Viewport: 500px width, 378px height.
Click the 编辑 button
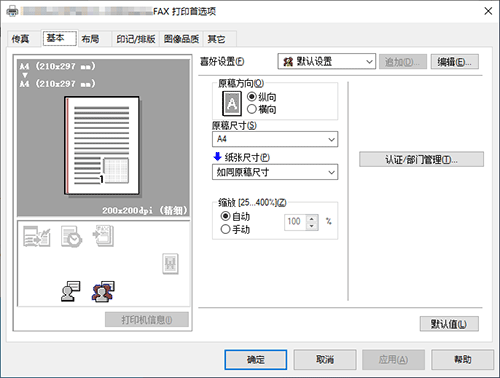point(454,62)
